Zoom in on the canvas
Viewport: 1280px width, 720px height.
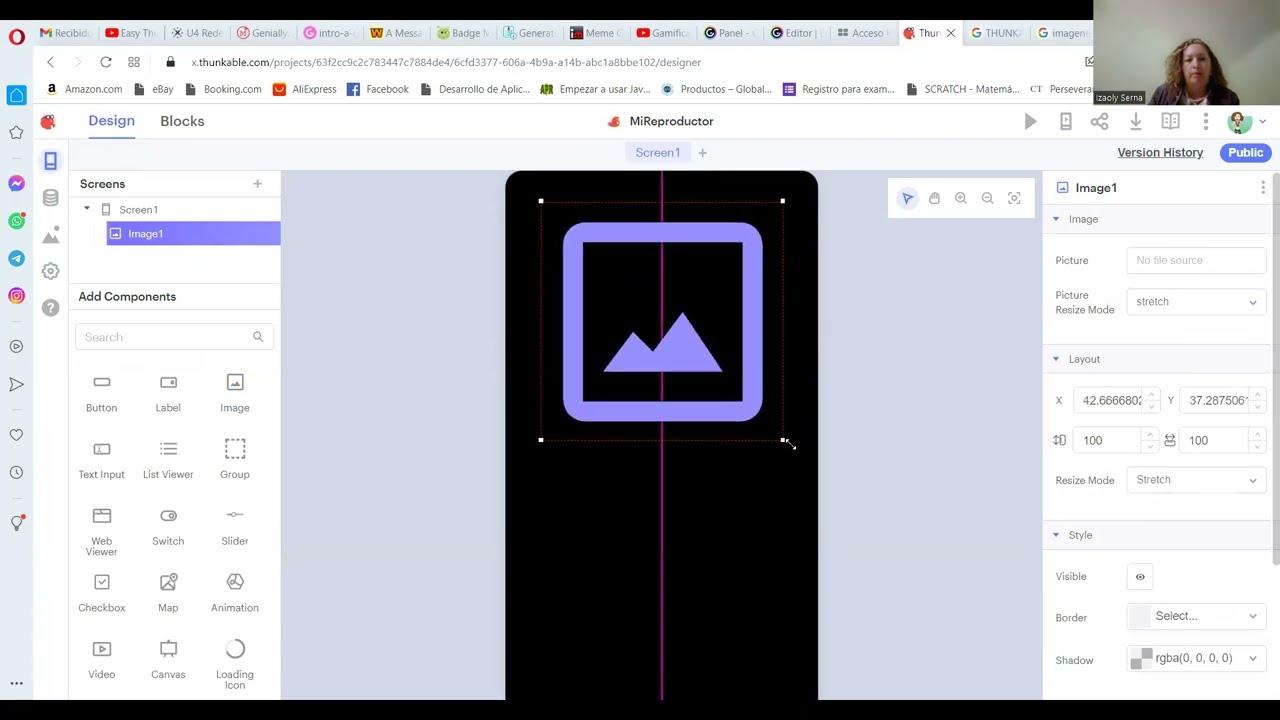click(961, 198)
